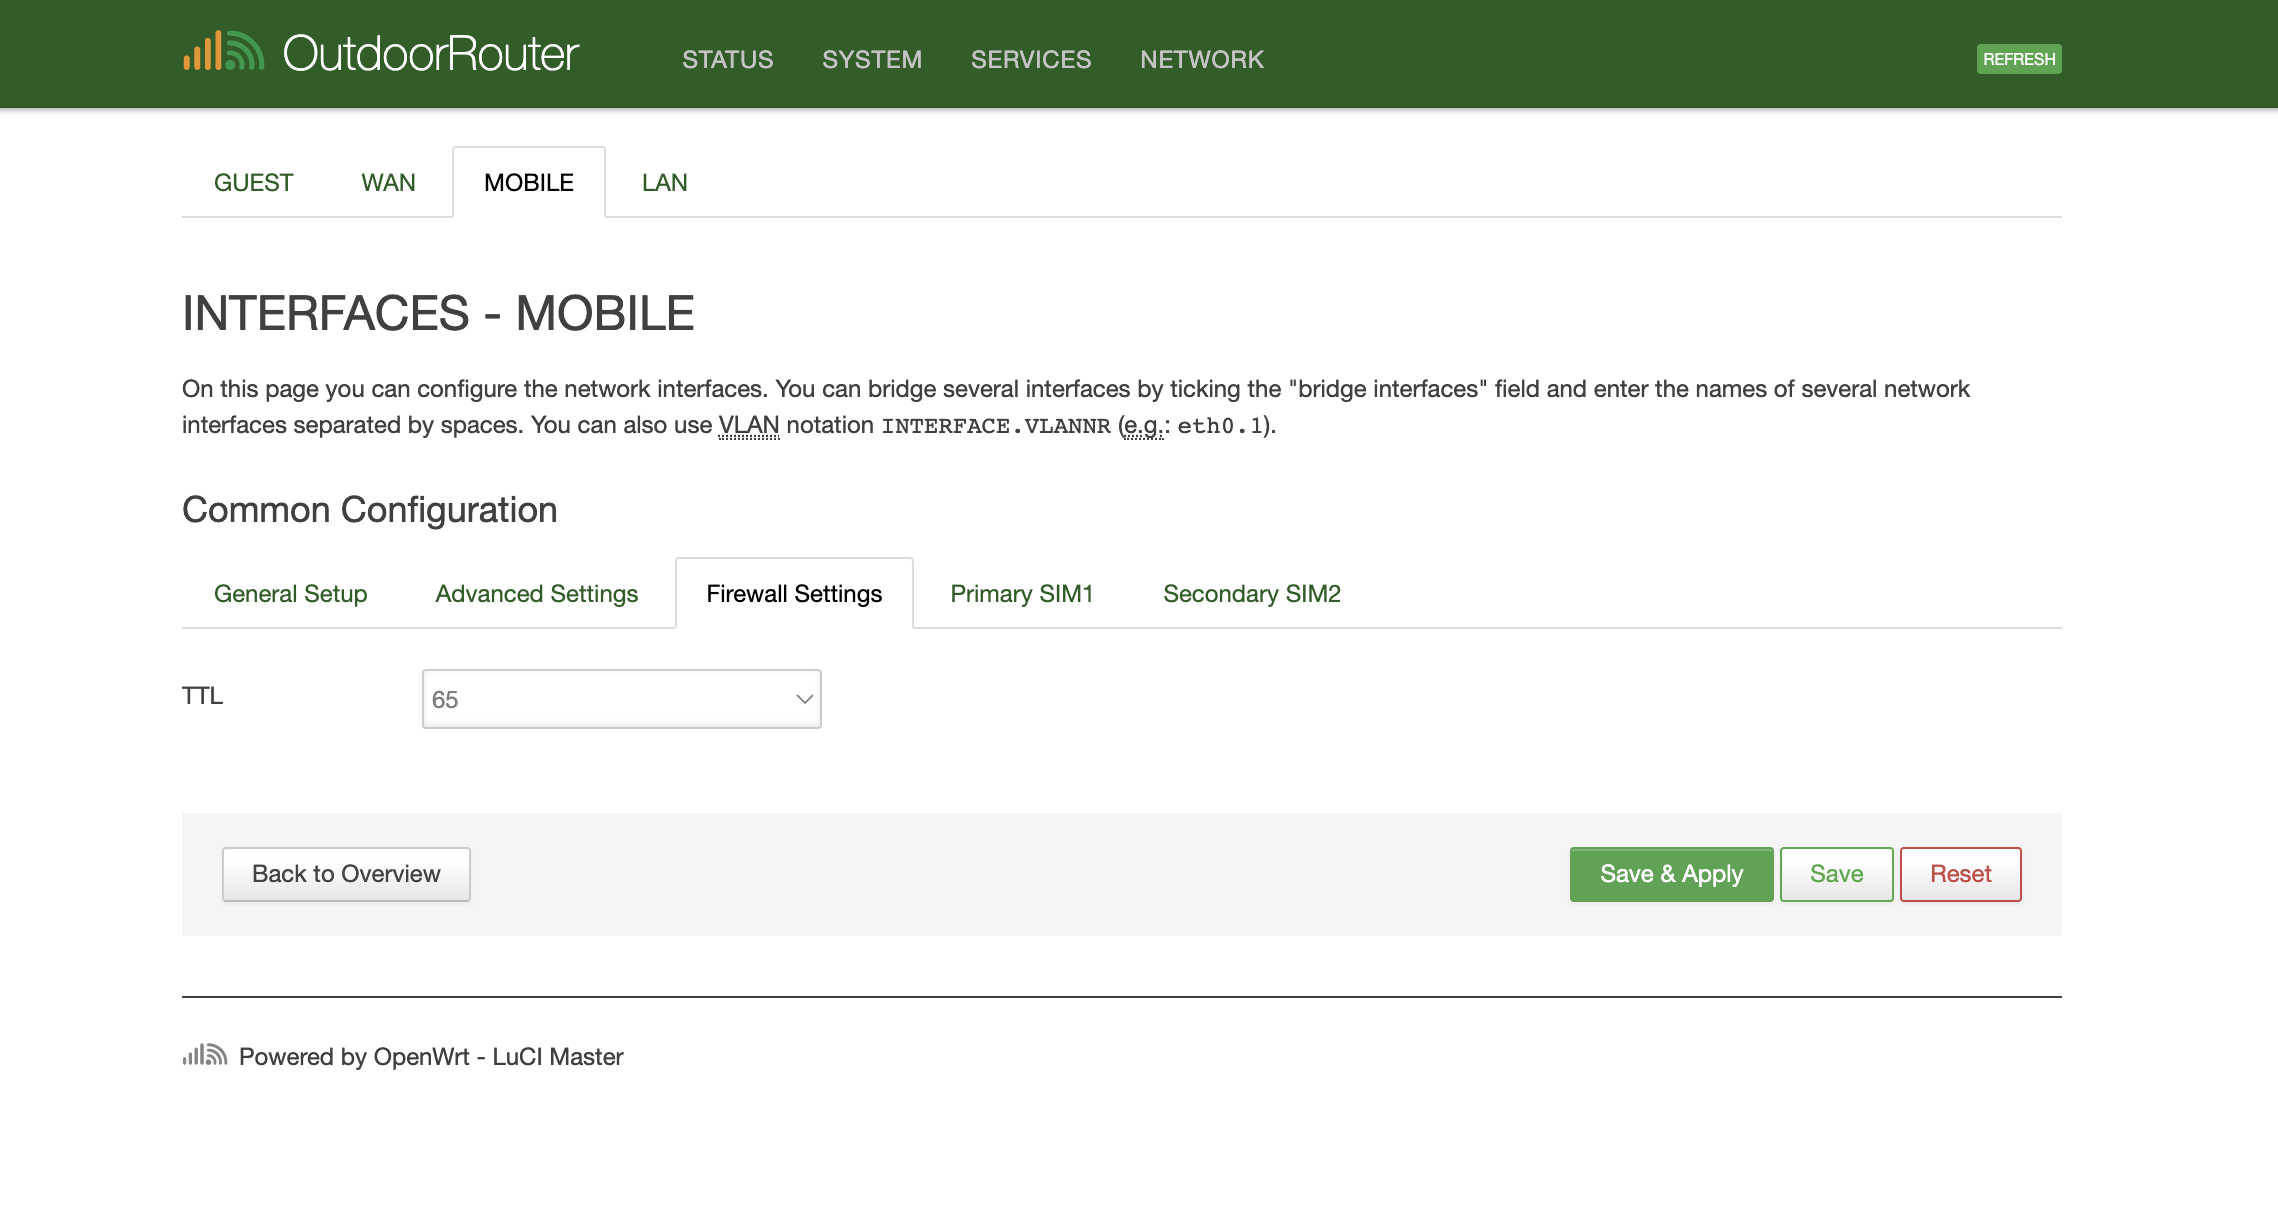2278x1214 pixels.
Task: Open the Primary SIM1 tab
Action: tap(1022, 594)
